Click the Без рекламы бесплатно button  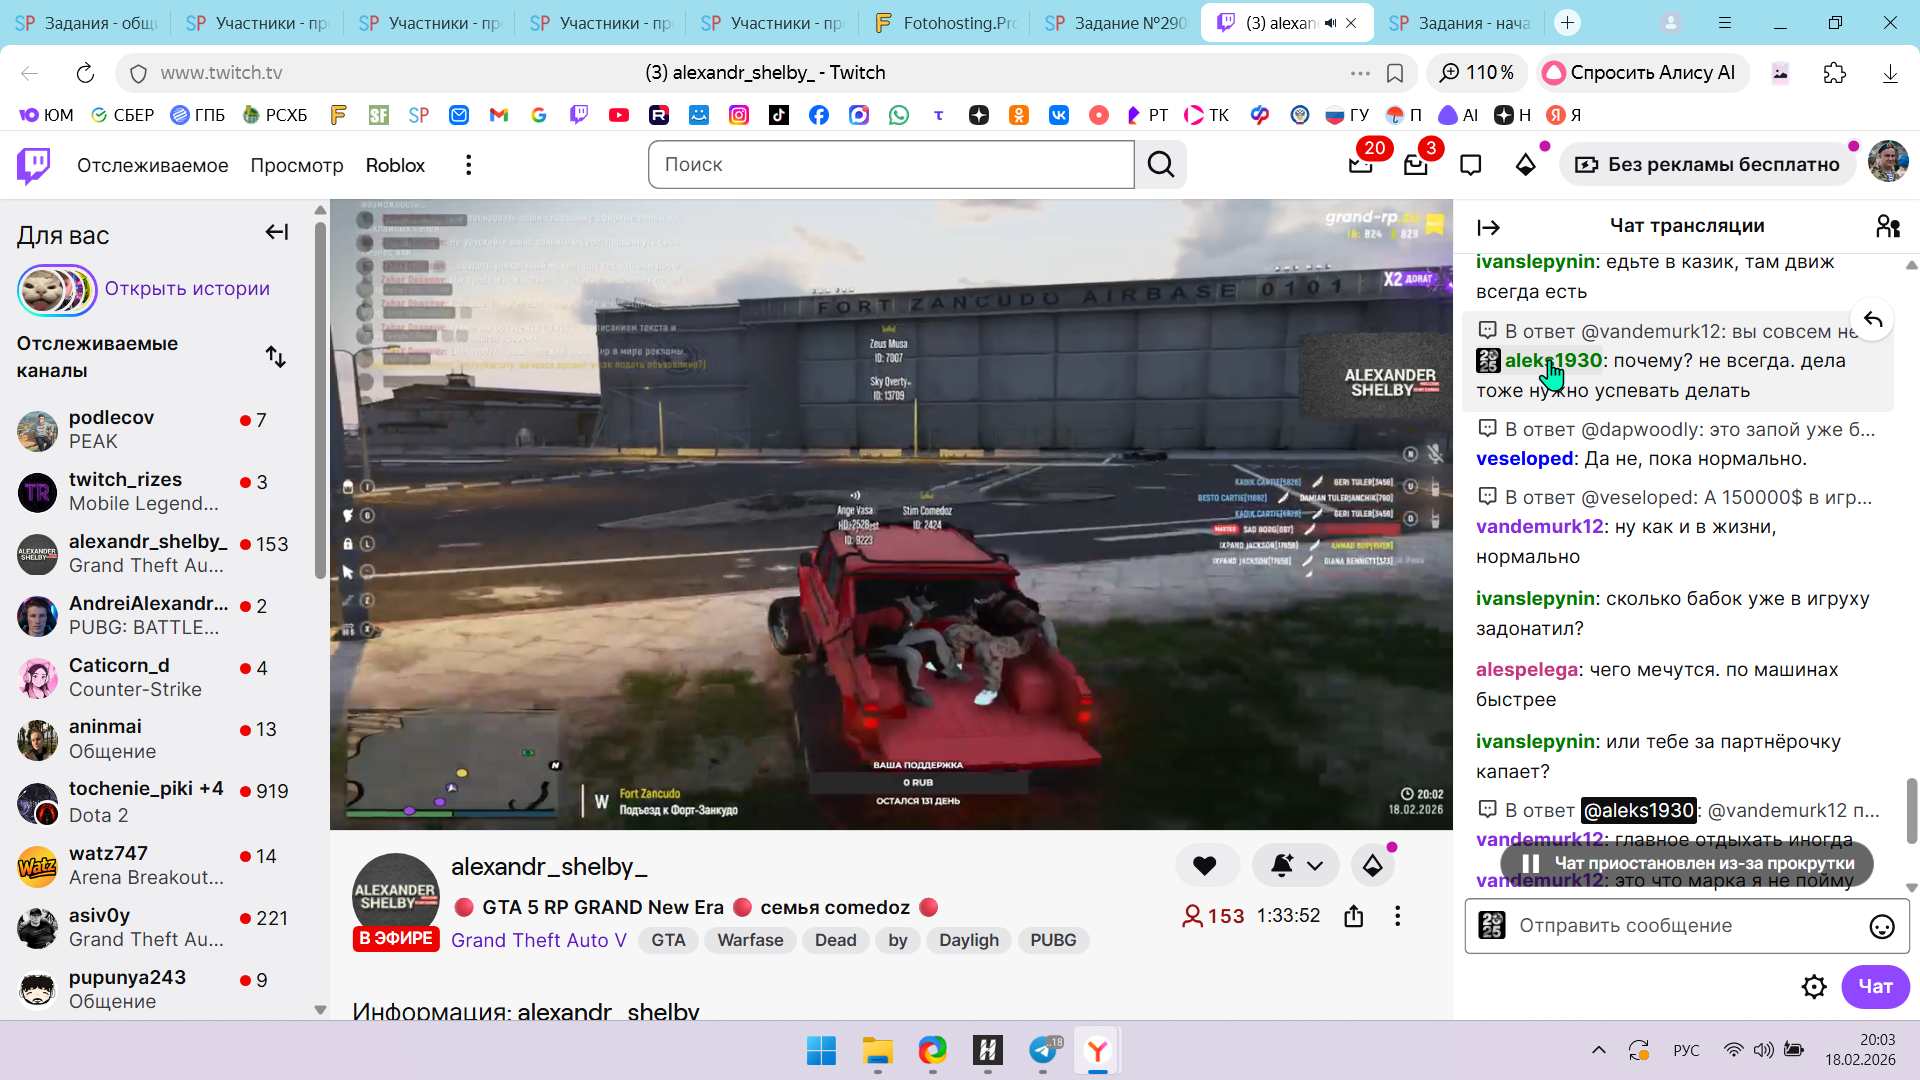(1709, 165)
